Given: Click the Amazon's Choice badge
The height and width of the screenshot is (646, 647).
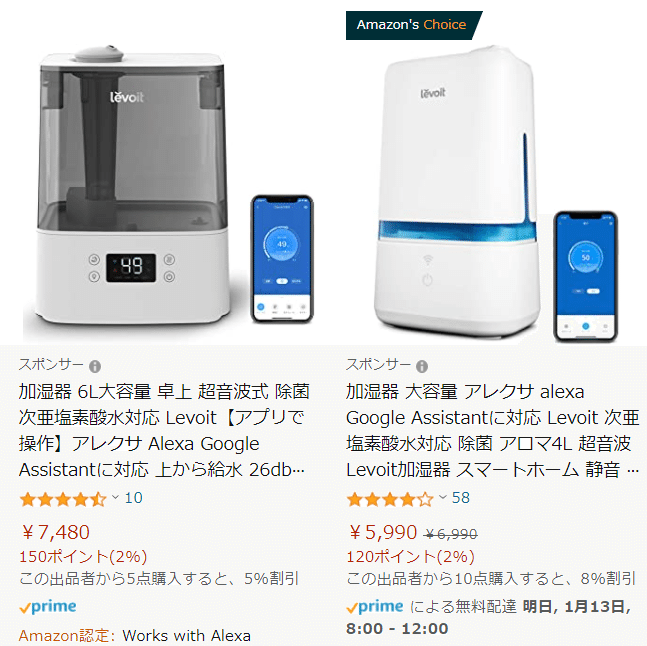Looking at the screenshot, I should click(x=413, y=25).
